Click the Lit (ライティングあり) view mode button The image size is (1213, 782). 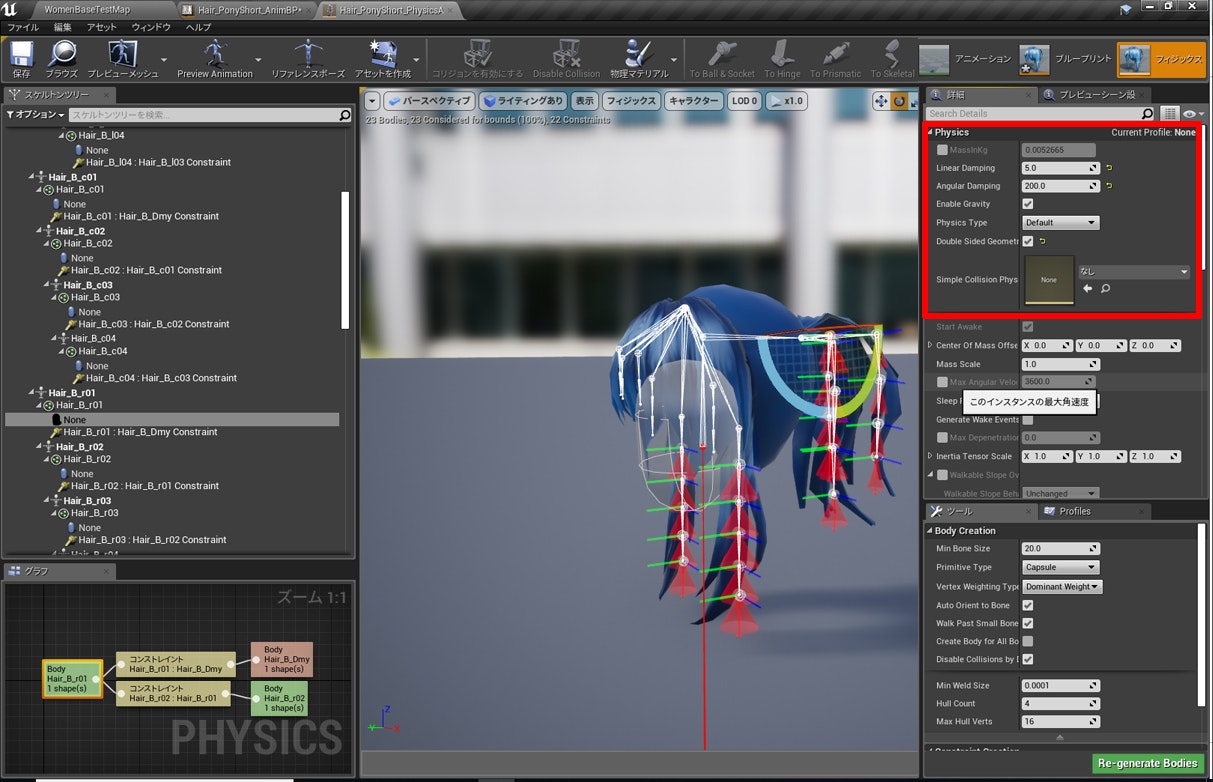pos(523,101)
